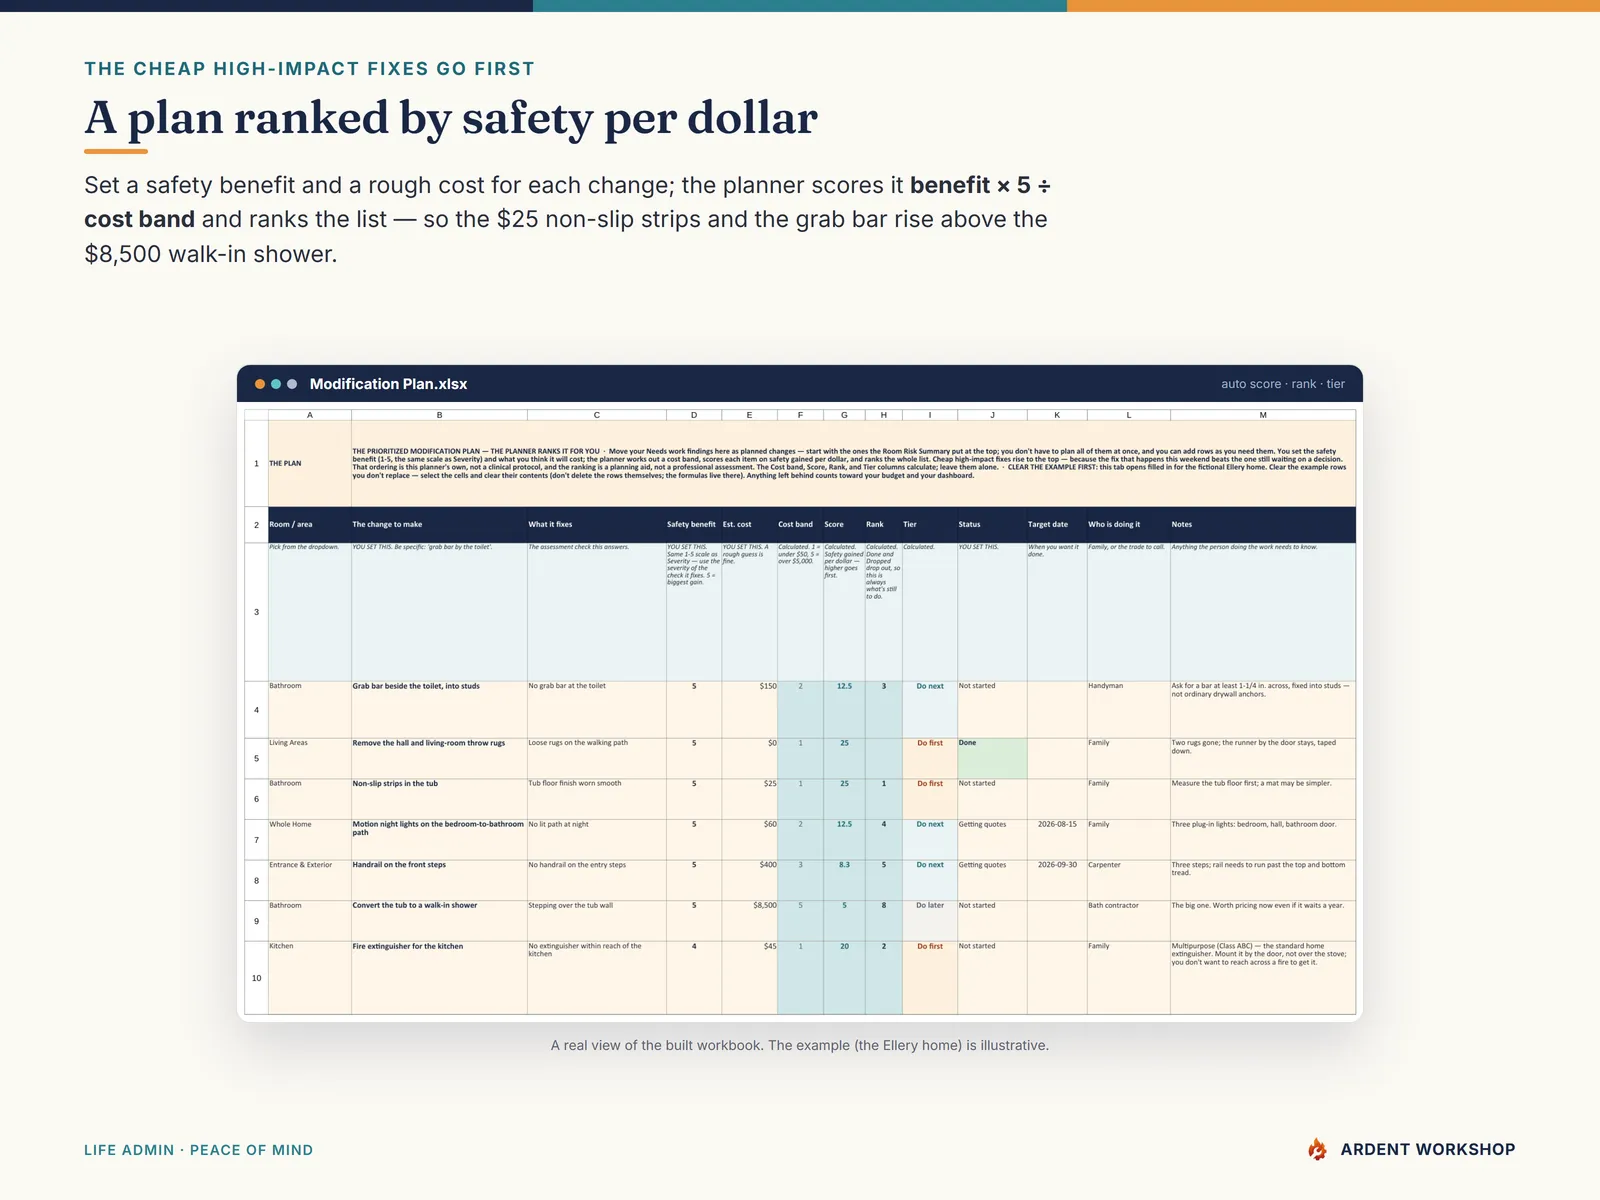Image resolution: width=1600 pixels, height=1200 pixels.
Task: Click the 'Who is doing it' heading cell
Action: point(1129,524)
